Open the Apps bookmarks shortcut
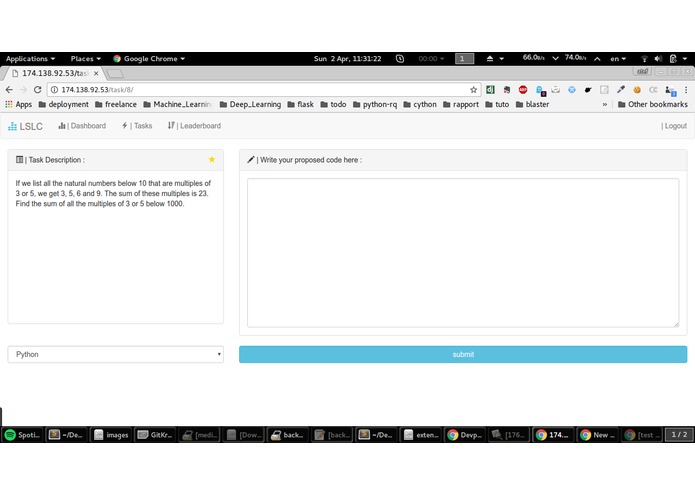The width and height of the screenshot is (695, 494). (19, 105)
